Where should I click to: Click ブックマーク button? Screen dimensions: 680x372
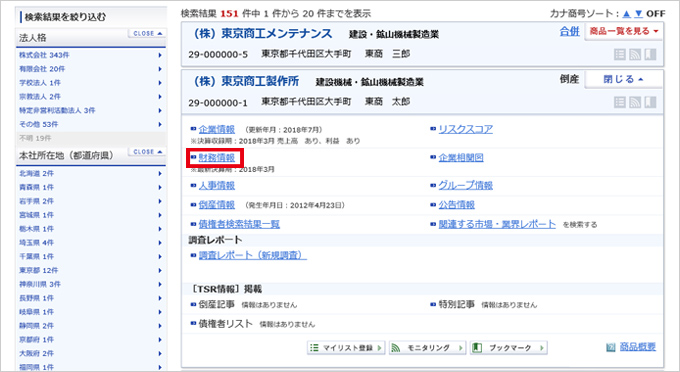[509, 348]
